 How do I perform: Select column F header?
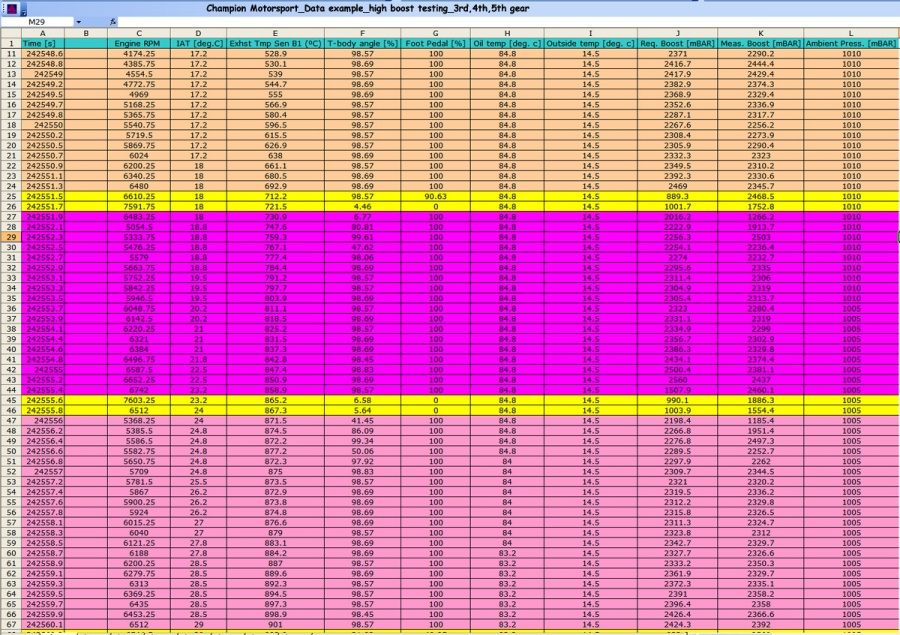coord(362,33)
